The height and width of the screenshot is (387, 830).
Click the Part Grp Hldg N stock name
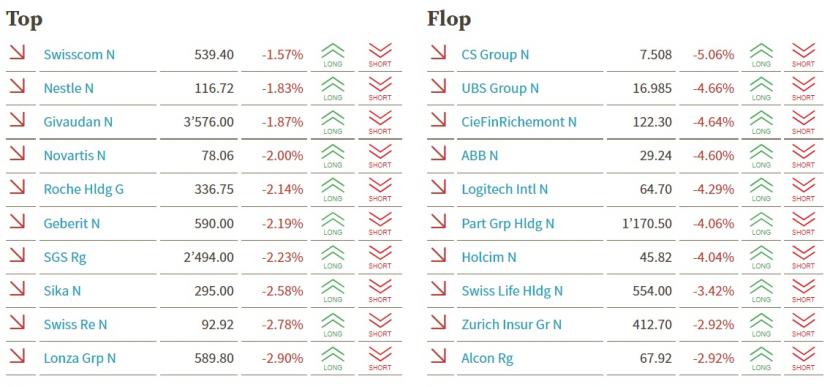508,224
